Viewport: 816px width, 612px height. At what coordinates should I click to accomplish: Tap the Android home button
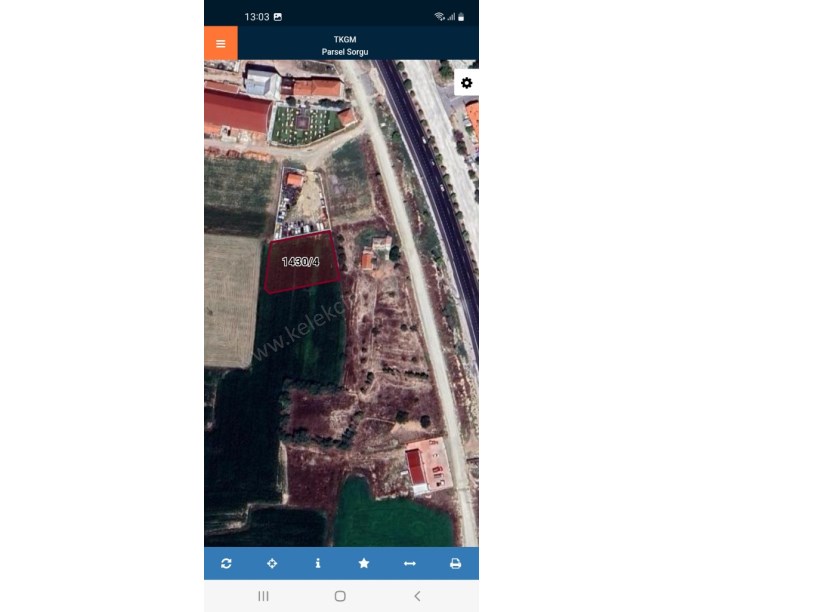click(340, 596)
